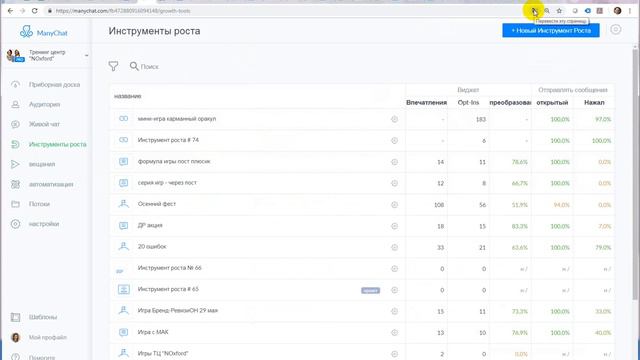Open Приборная доска in sidebar
640x360 pixels.
tap(54, 84)
